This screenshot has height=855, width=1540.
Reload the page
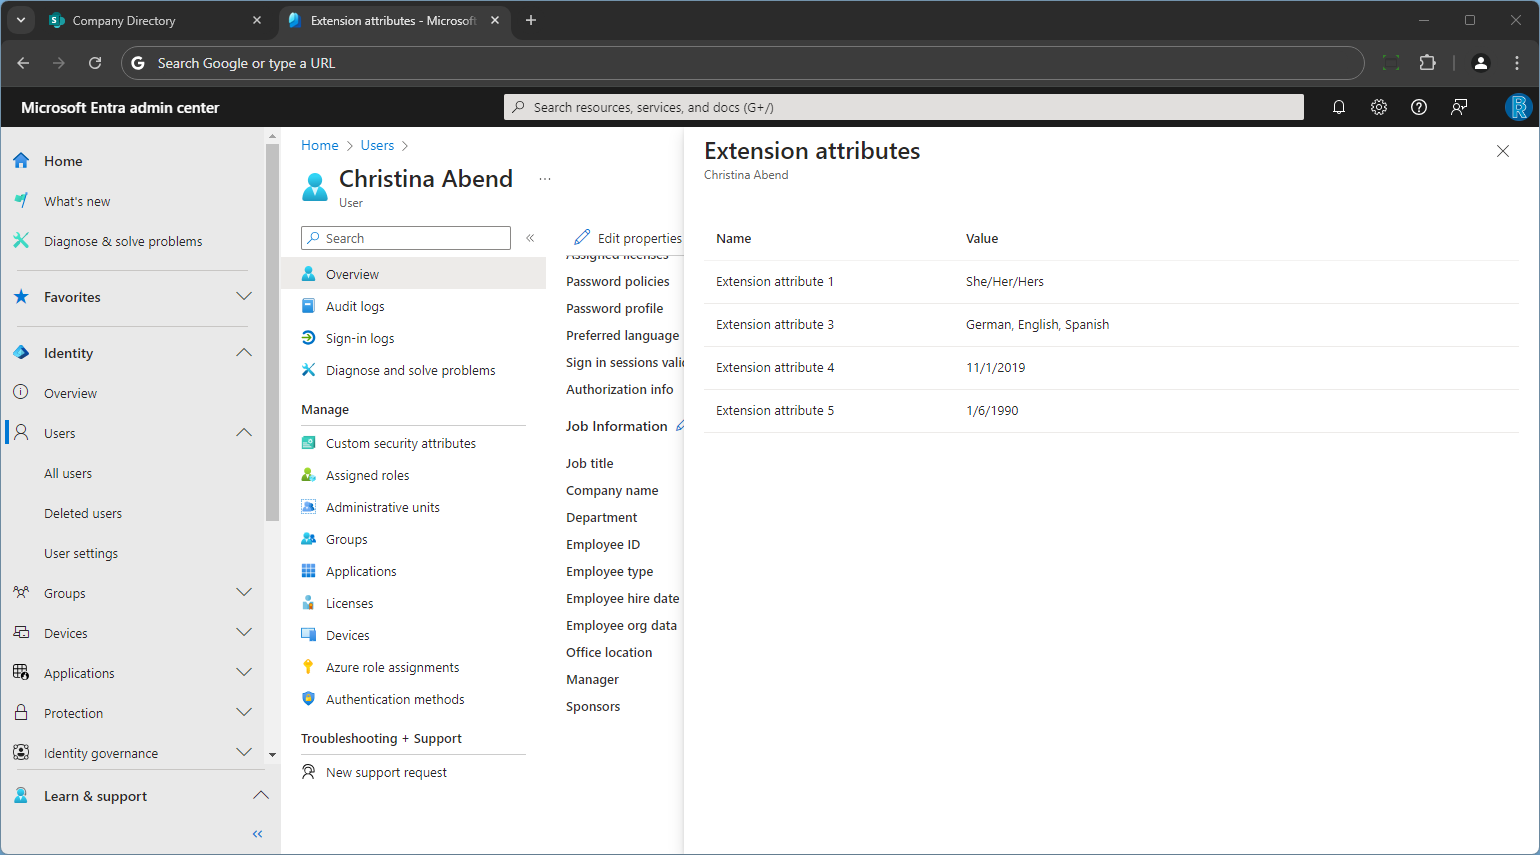[x=95, y=63]
